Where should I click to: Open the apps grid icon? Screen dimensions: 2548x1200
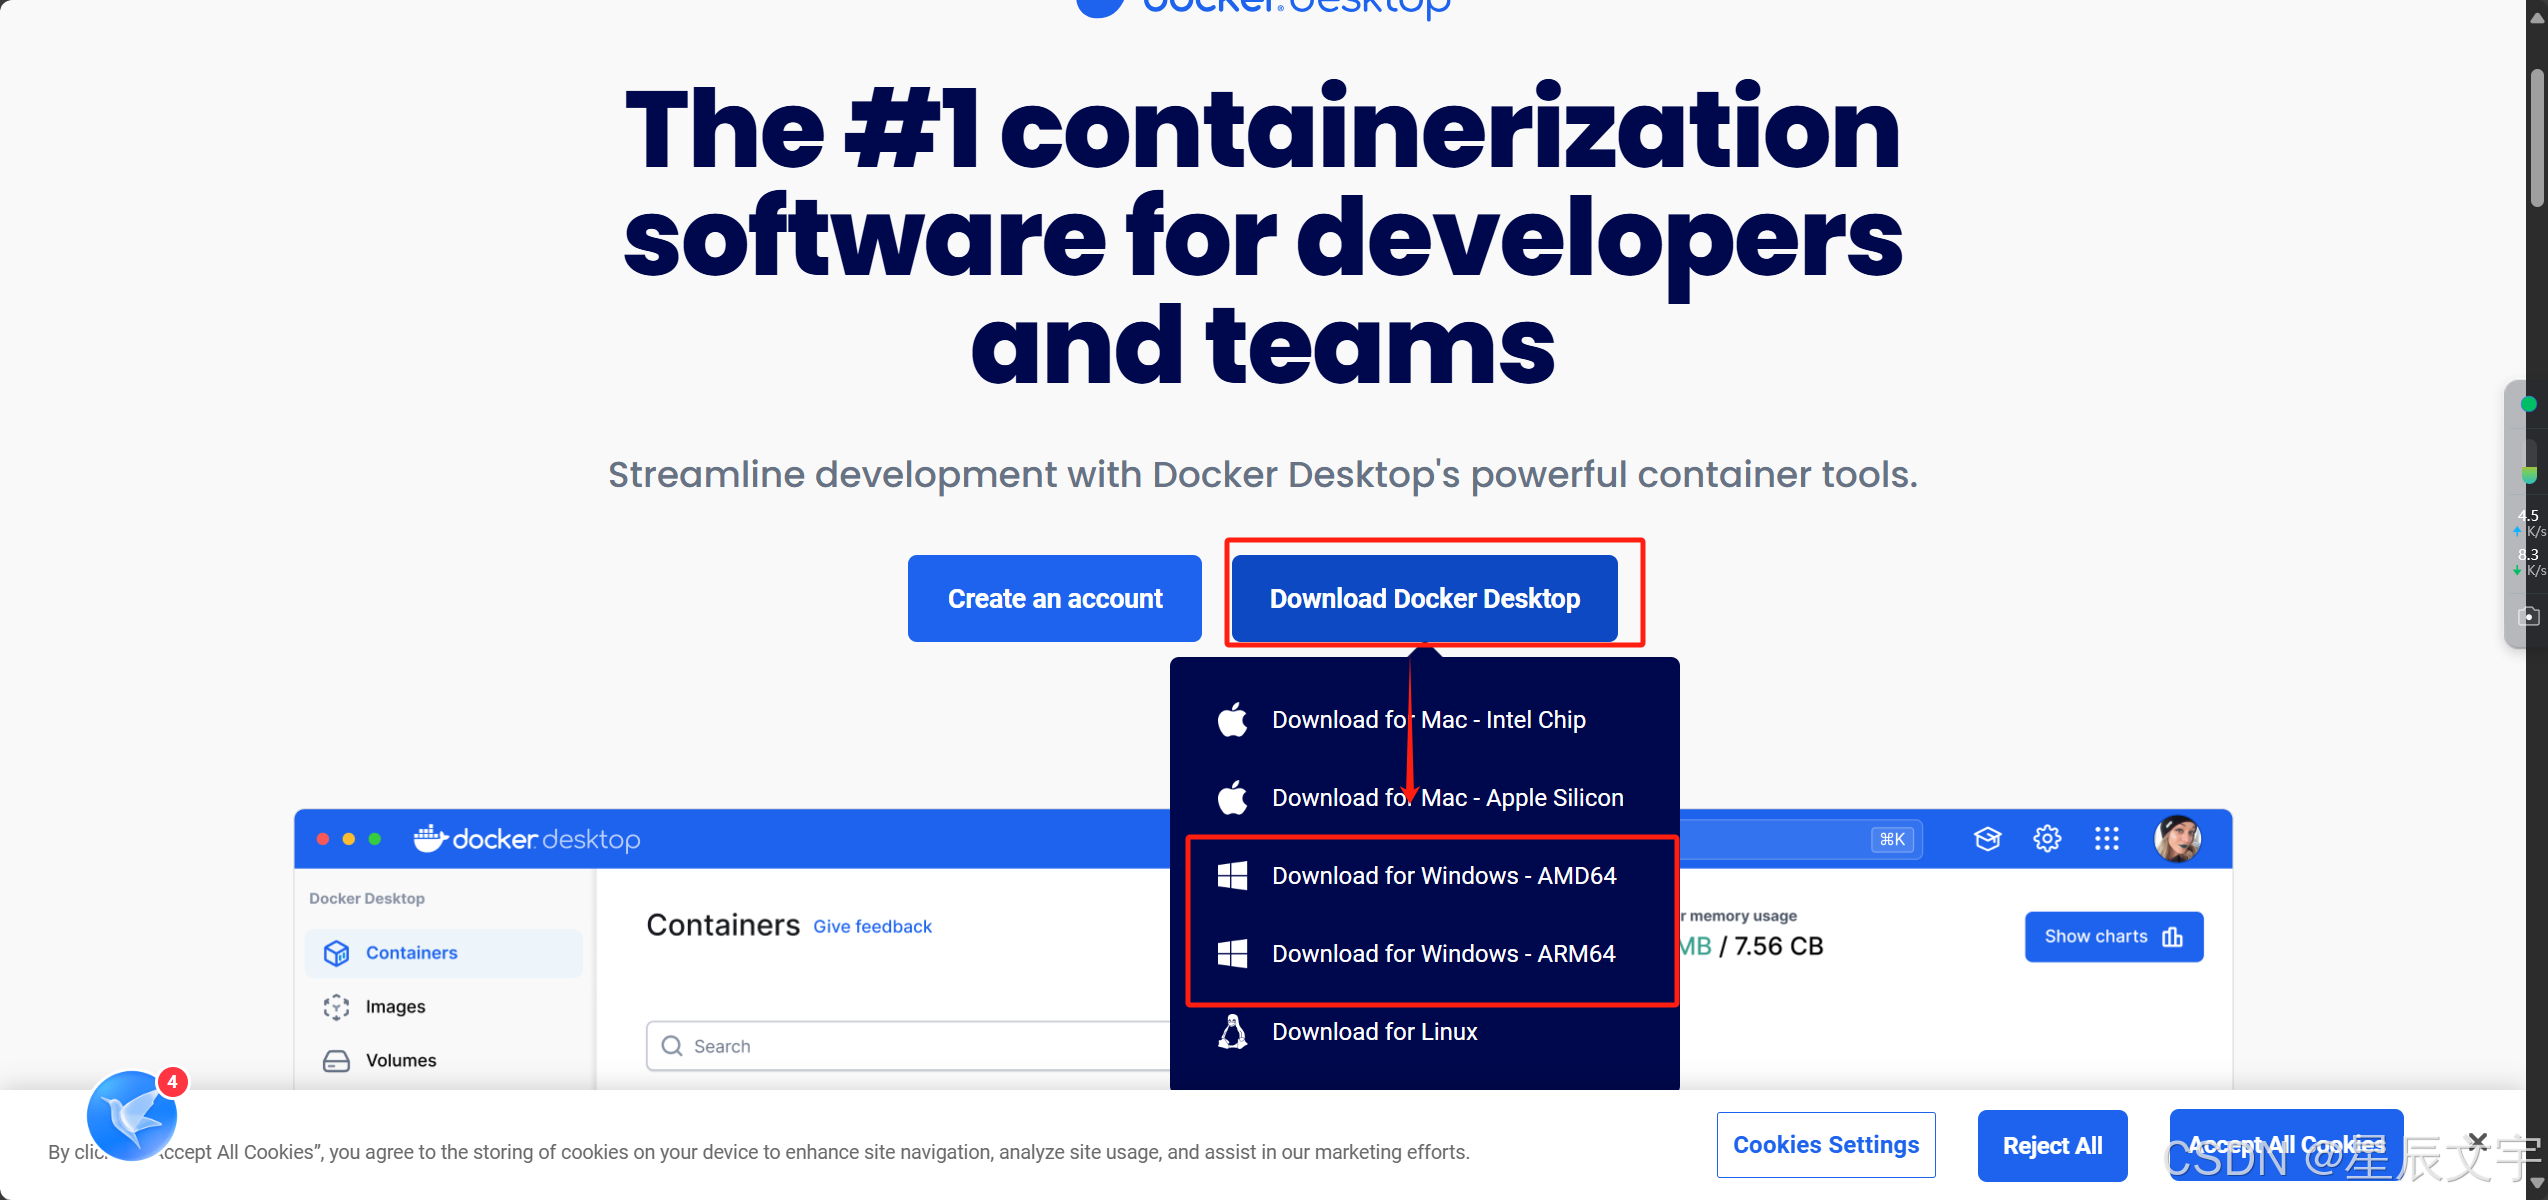[2107, 838]
